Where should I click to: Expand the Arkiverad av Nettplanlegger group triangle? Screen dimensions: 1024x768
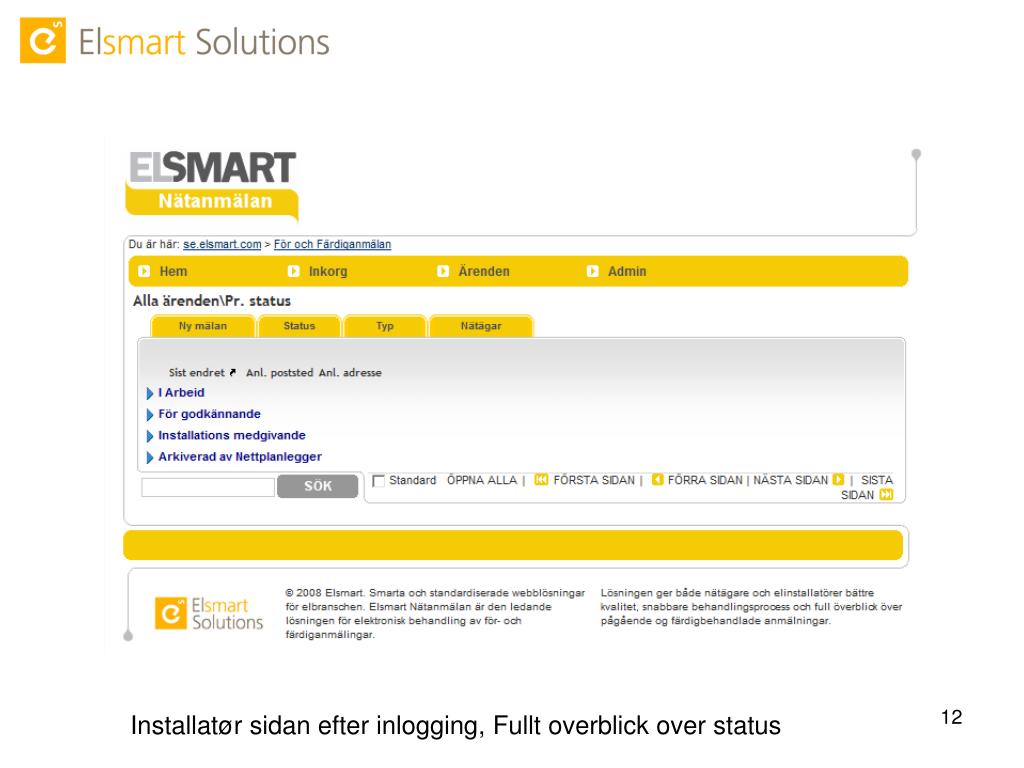click(x=150, y=458)
